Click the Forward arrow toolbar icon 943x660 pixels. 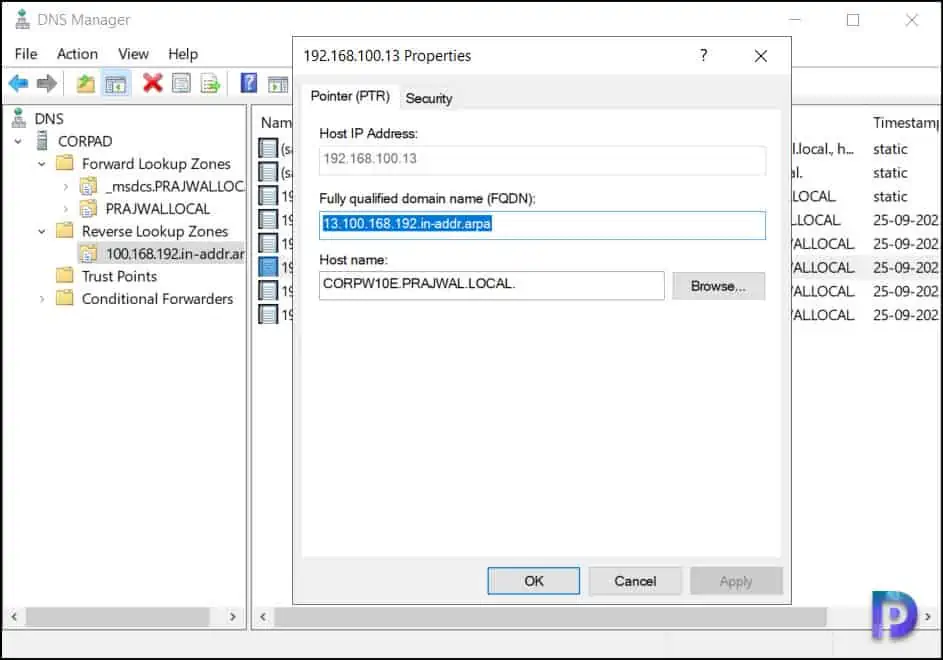(x=47, y=83)
